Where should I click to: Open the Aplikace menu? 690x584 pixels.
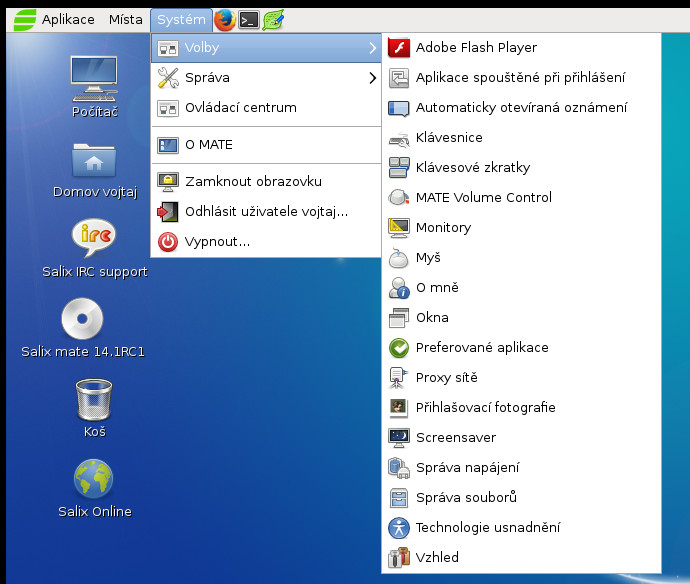click(x=68, y=20)
